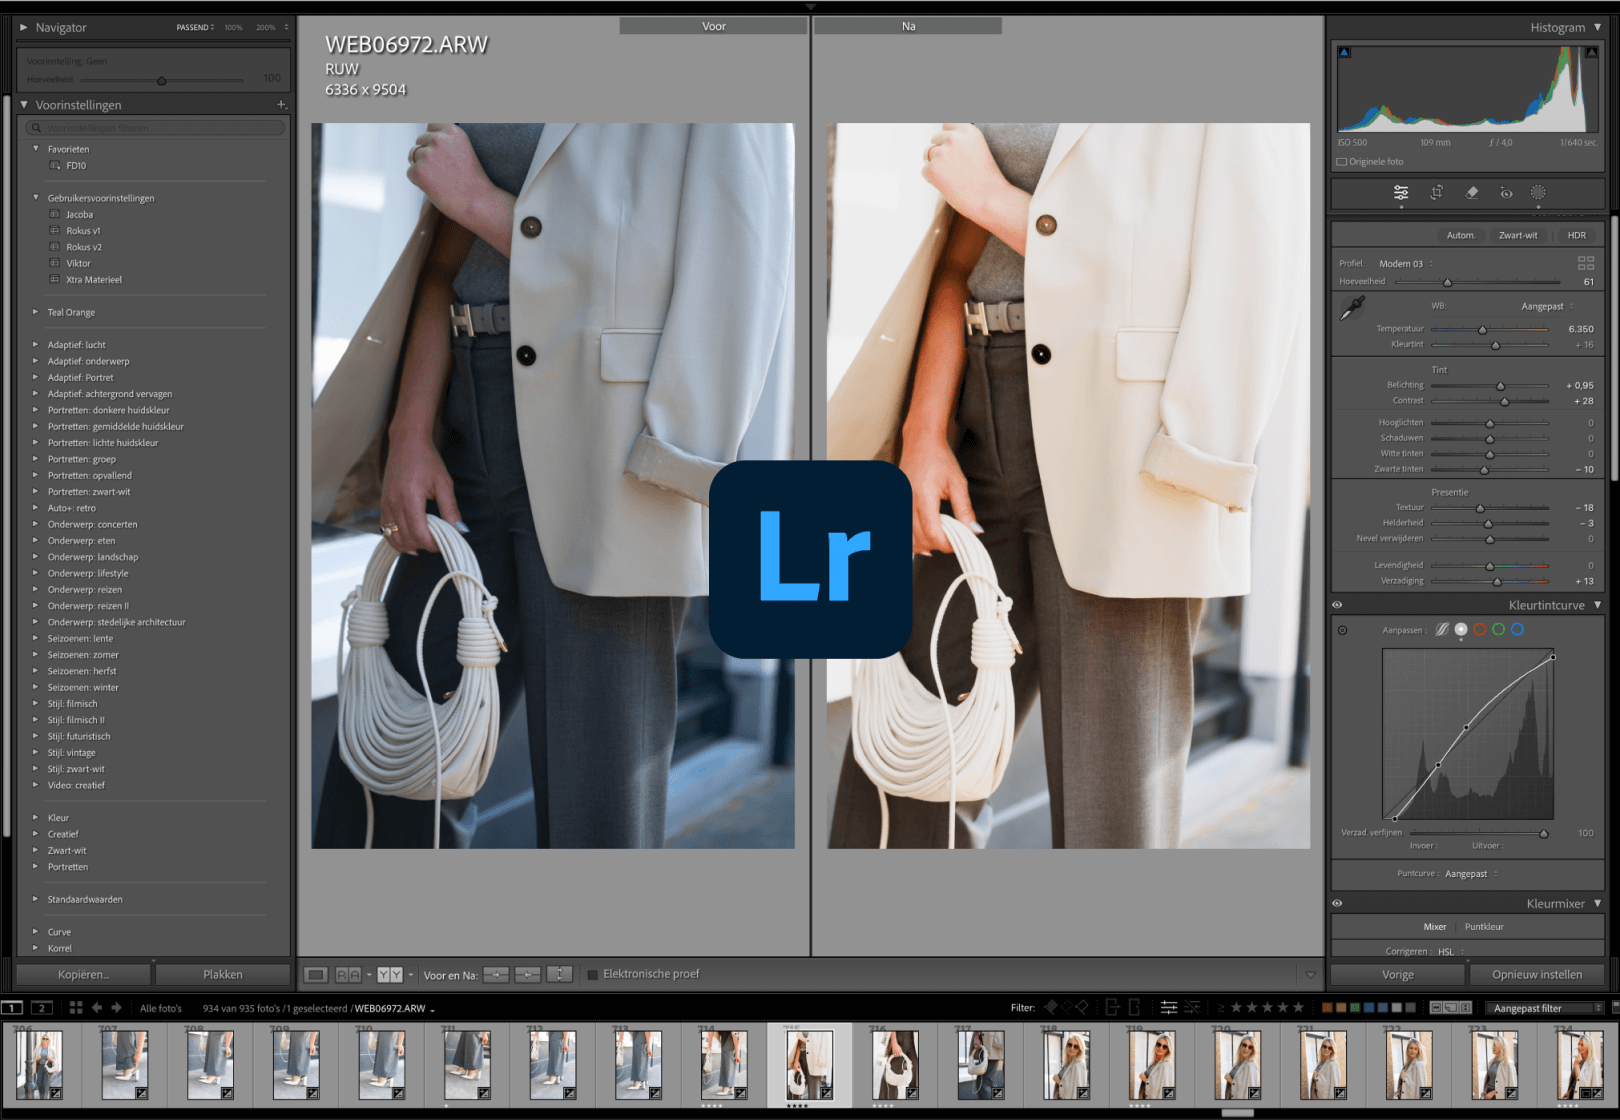The image size is (1620, 1120).
Task: Open the Aangepast filter dropdown
Action: click(x=1544, y=1008)
